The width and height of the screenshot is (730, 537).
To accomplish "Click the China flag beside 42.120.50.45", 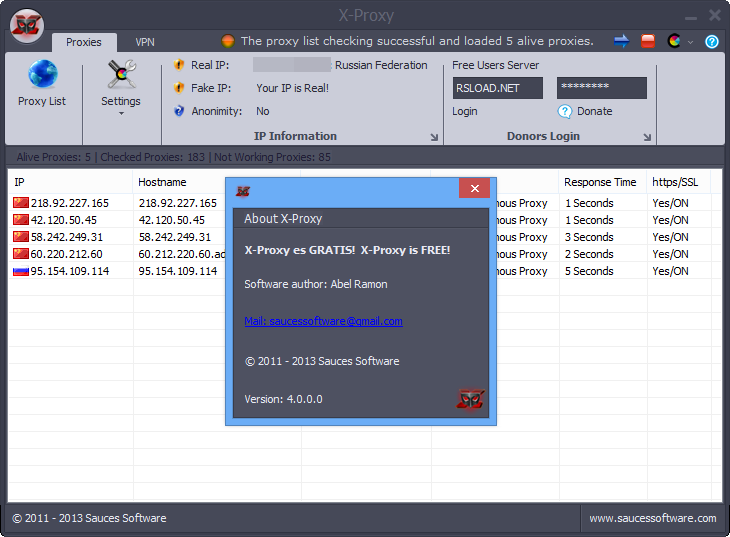I will pos(21,219).
